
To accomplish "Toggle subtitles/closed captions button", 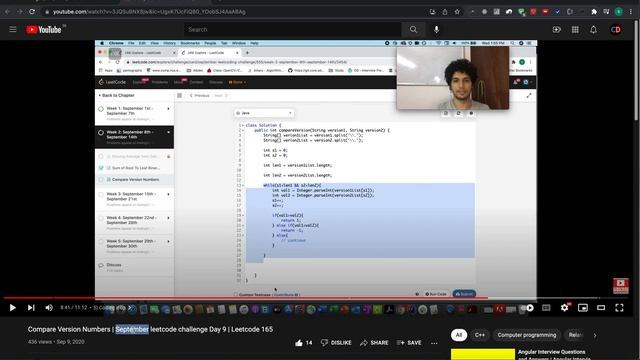I will pyautogui.click(x=546, y=308).
